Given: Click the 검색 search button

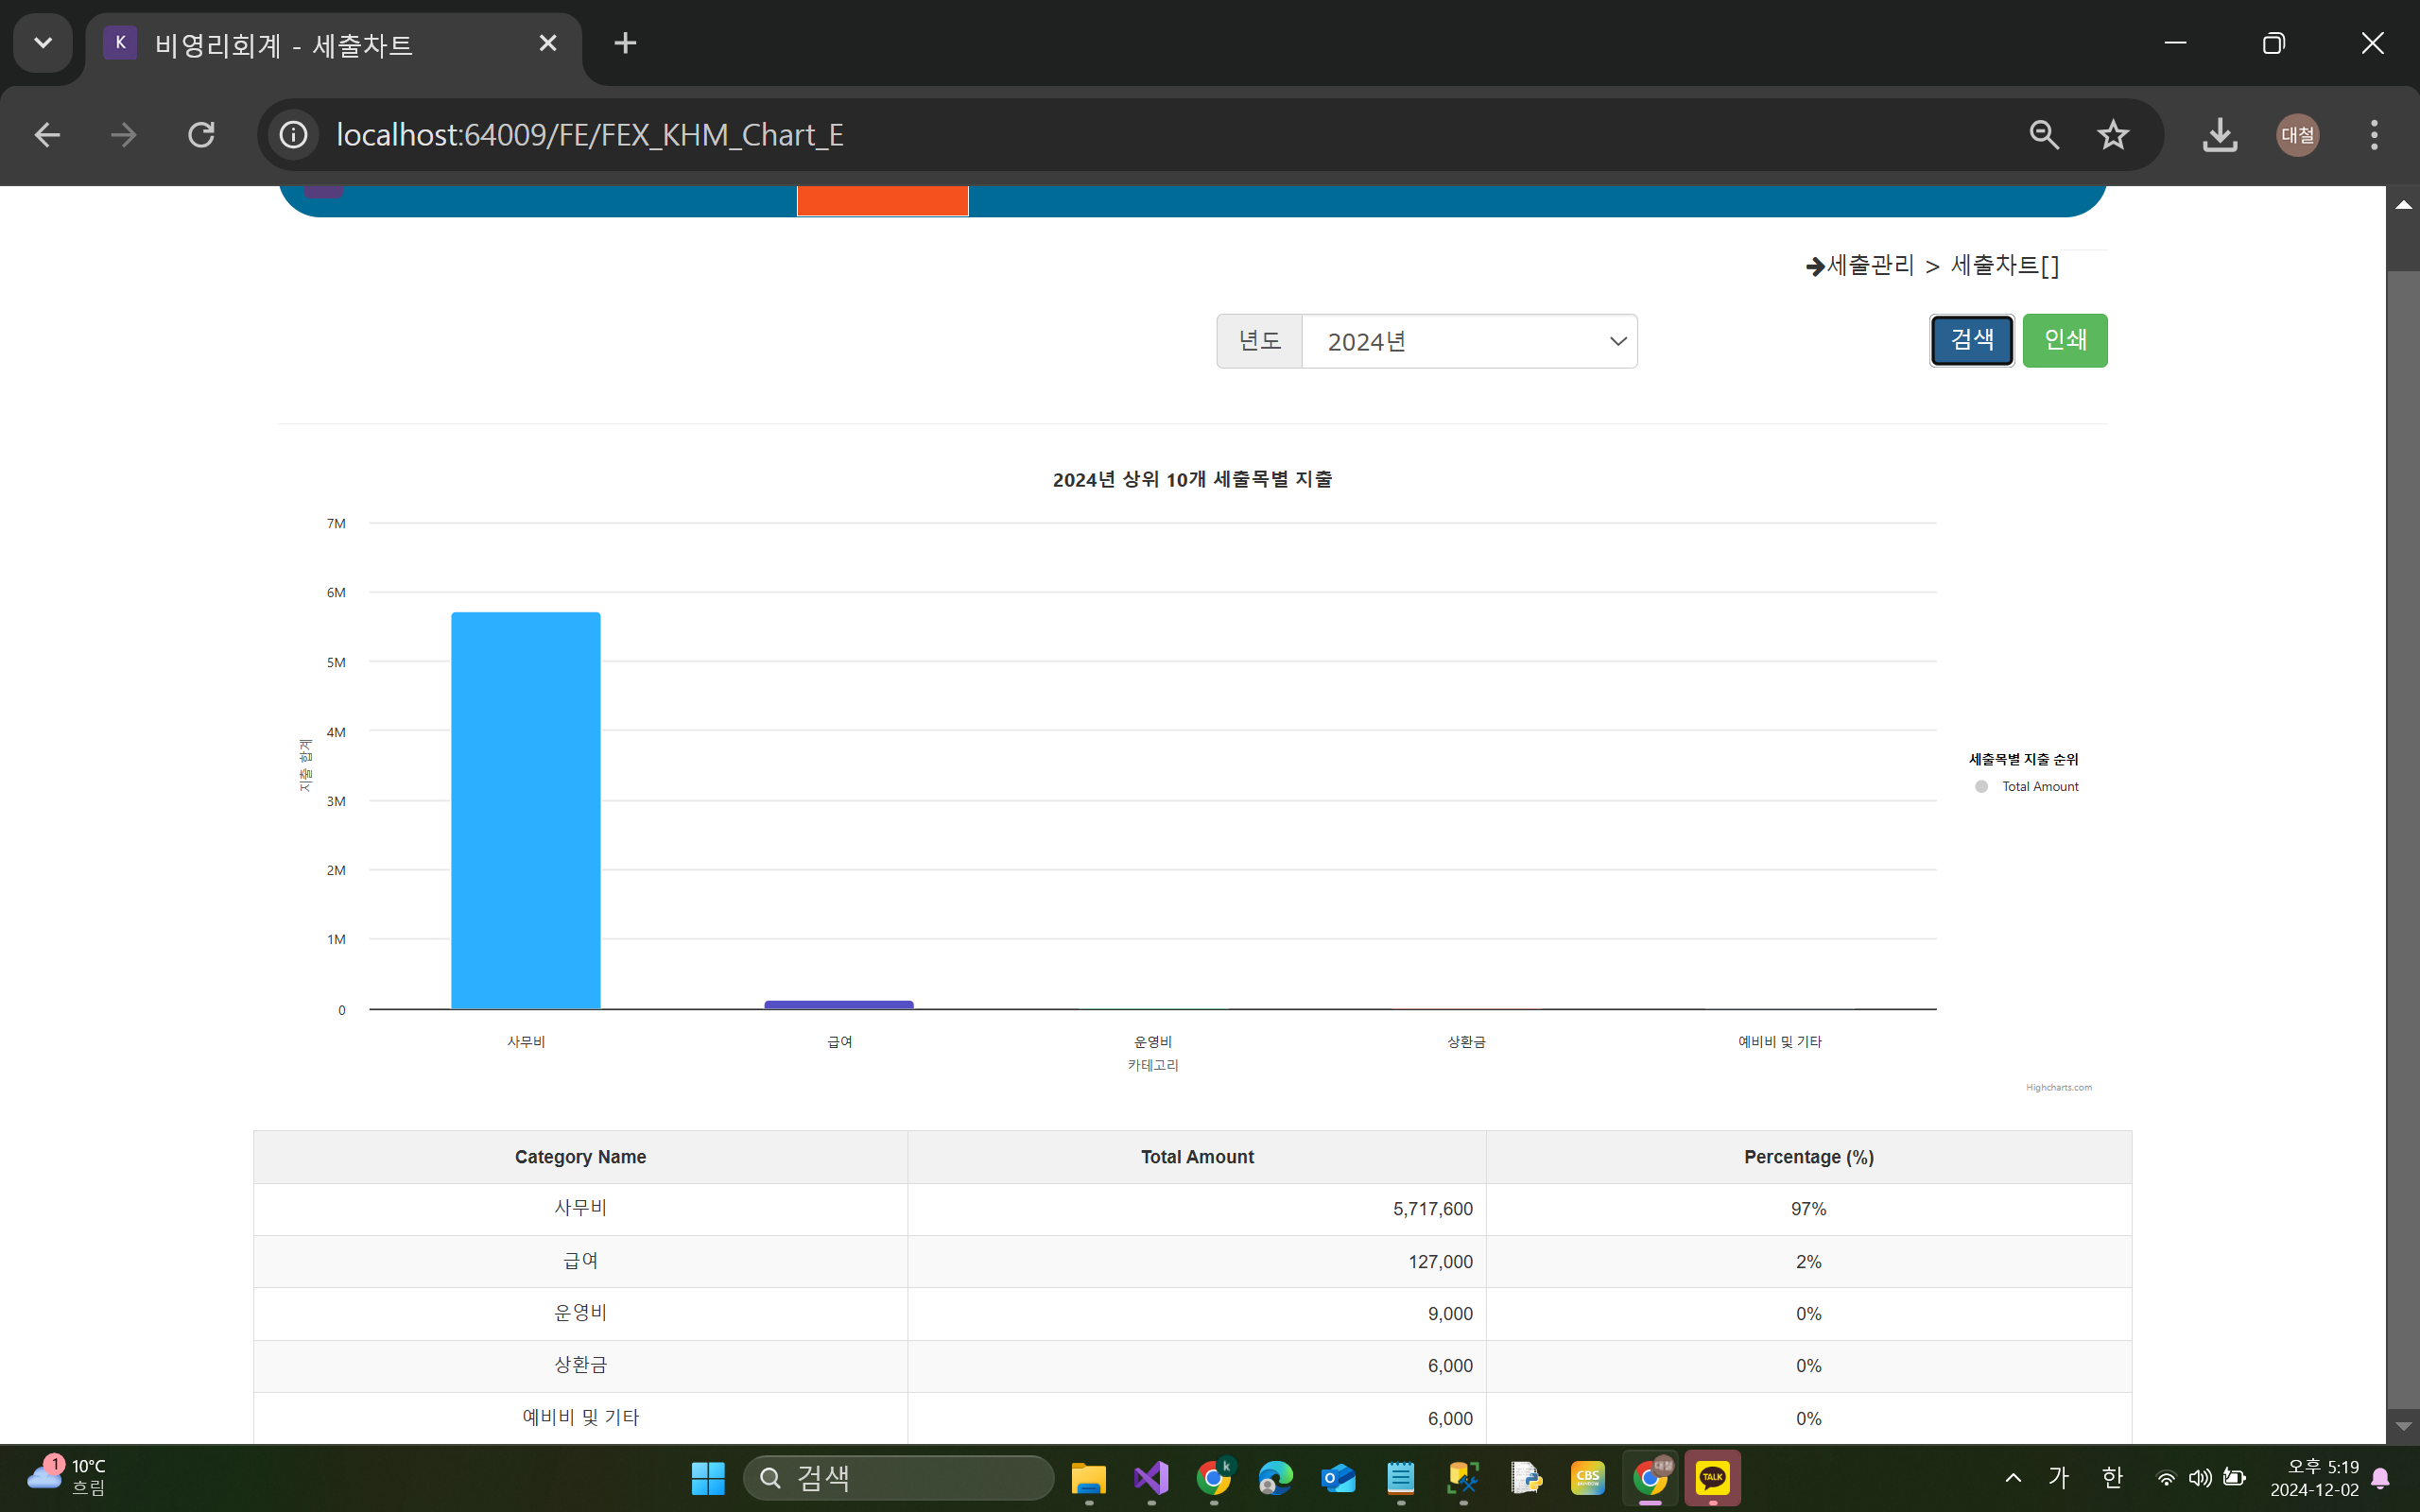Looking at the screenshot, I should coord(1971,340).
